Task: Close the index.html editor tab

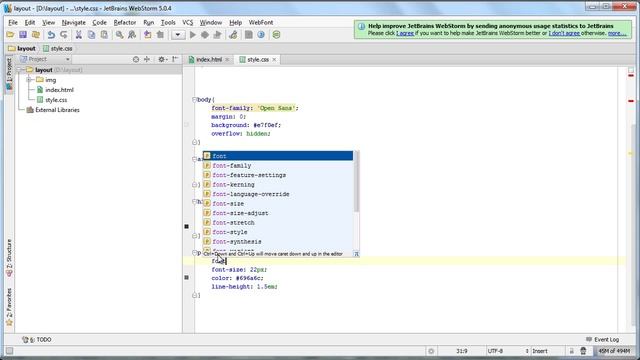Action: pyautogui.click(x=227, y=60)
